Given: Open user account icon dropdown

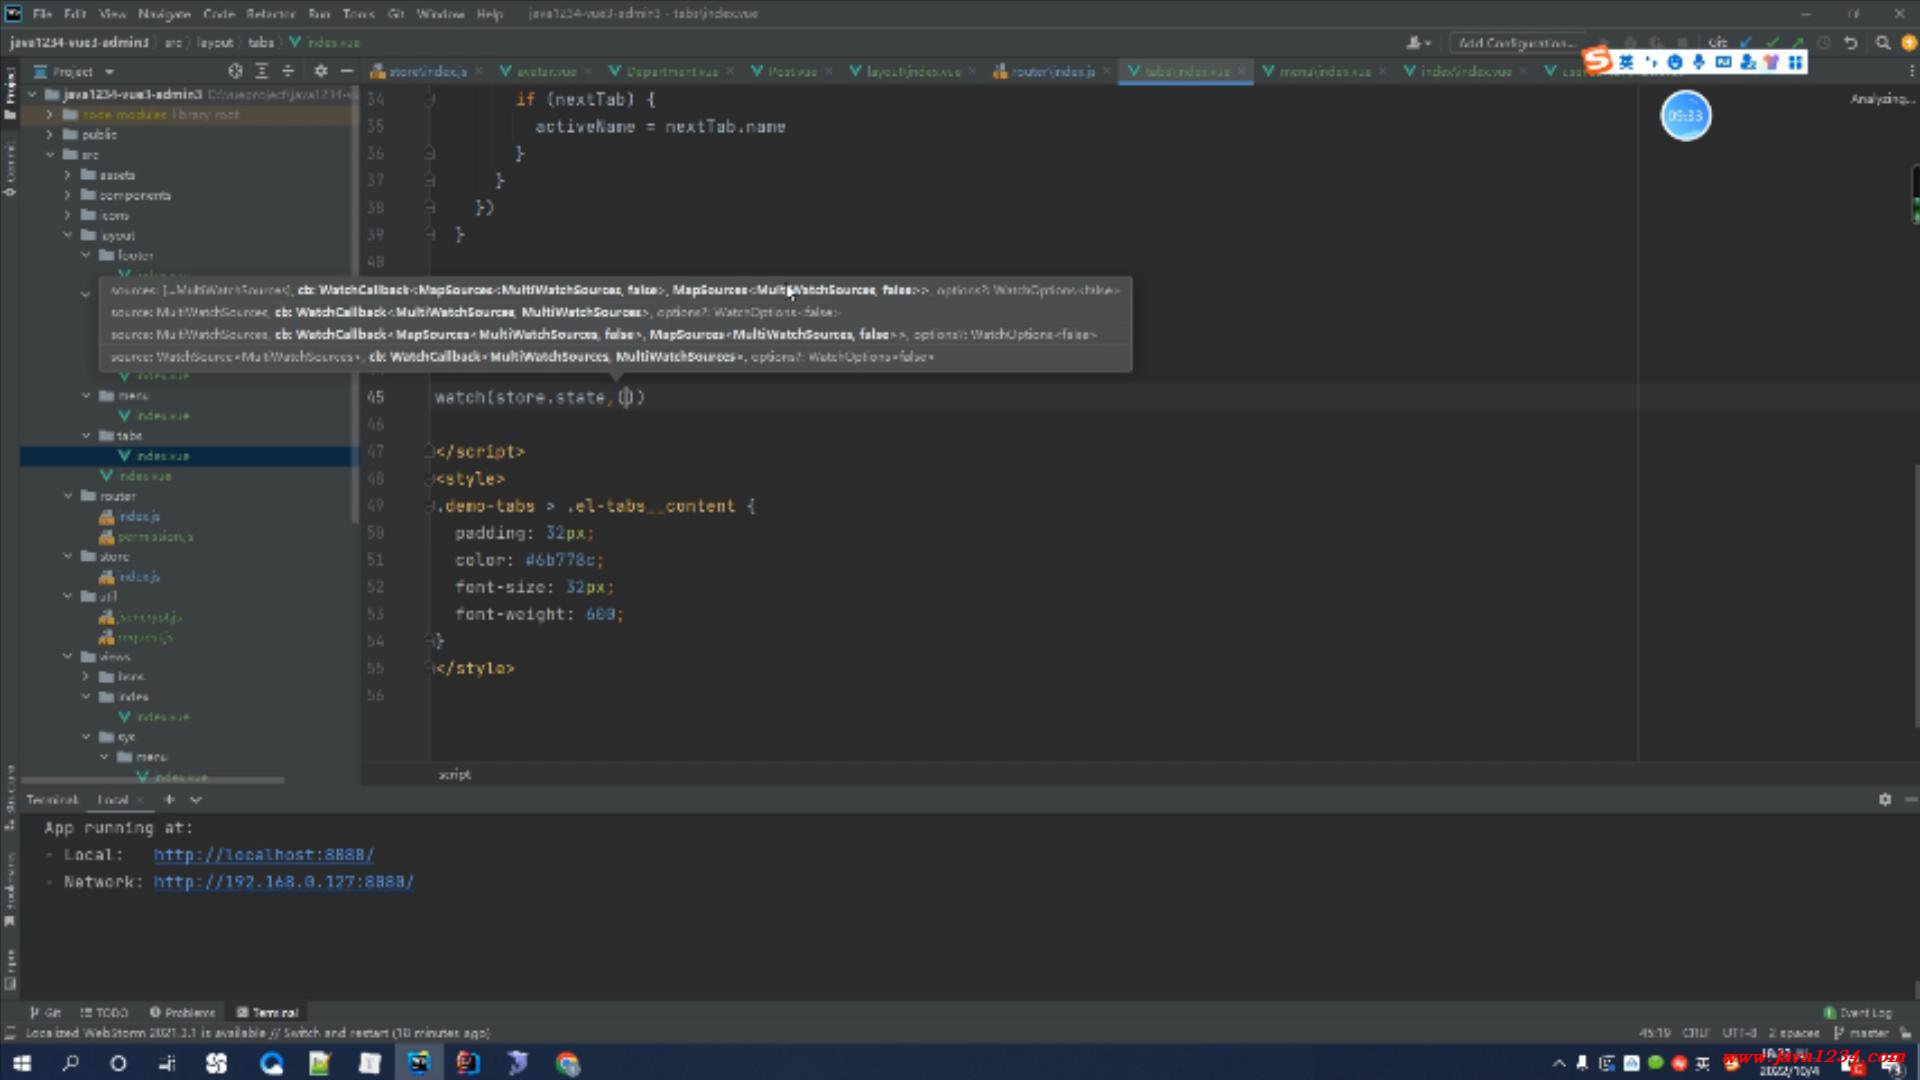Looking at the screenshot, I should tap(1418, 43).
